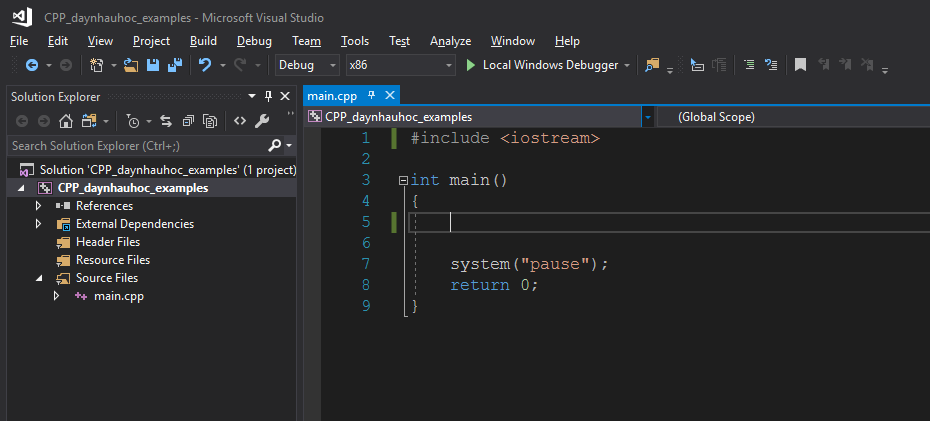Open the Help menu
Viewport: 930px width, 421px height.
point(567,41)
